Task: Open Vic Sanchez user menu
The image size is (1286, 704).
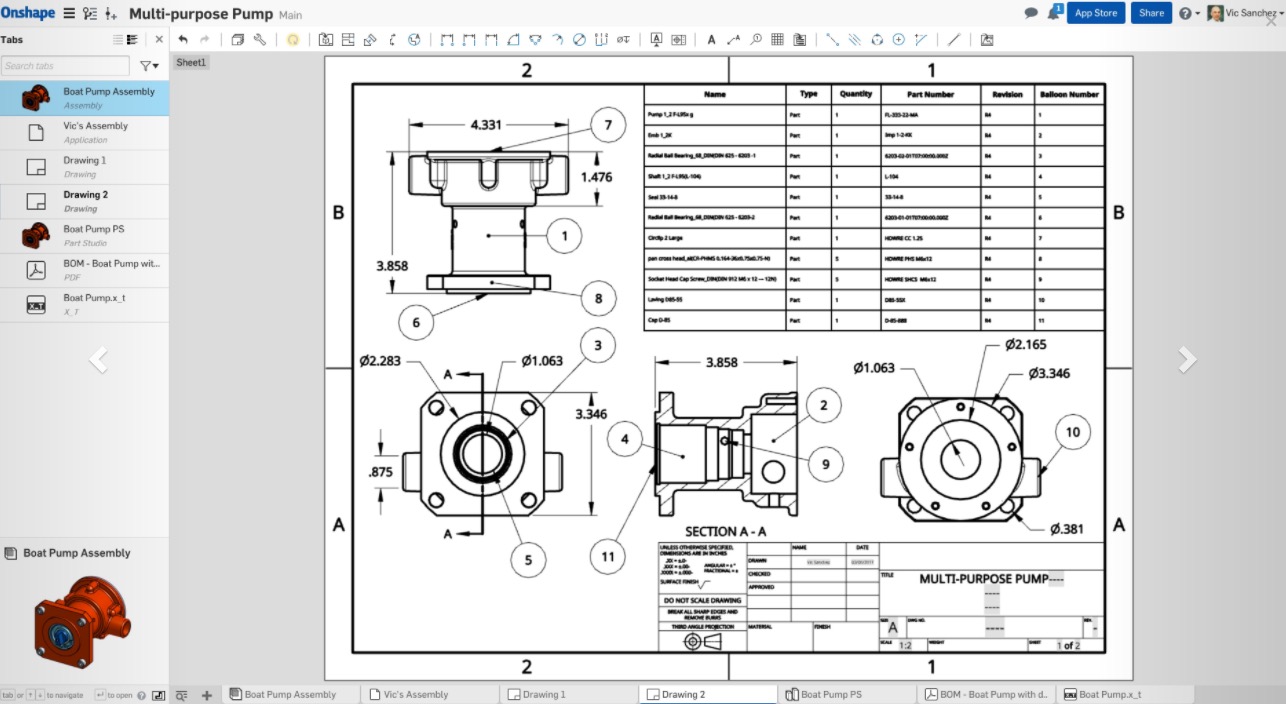Action: [x=1243, y=13]
